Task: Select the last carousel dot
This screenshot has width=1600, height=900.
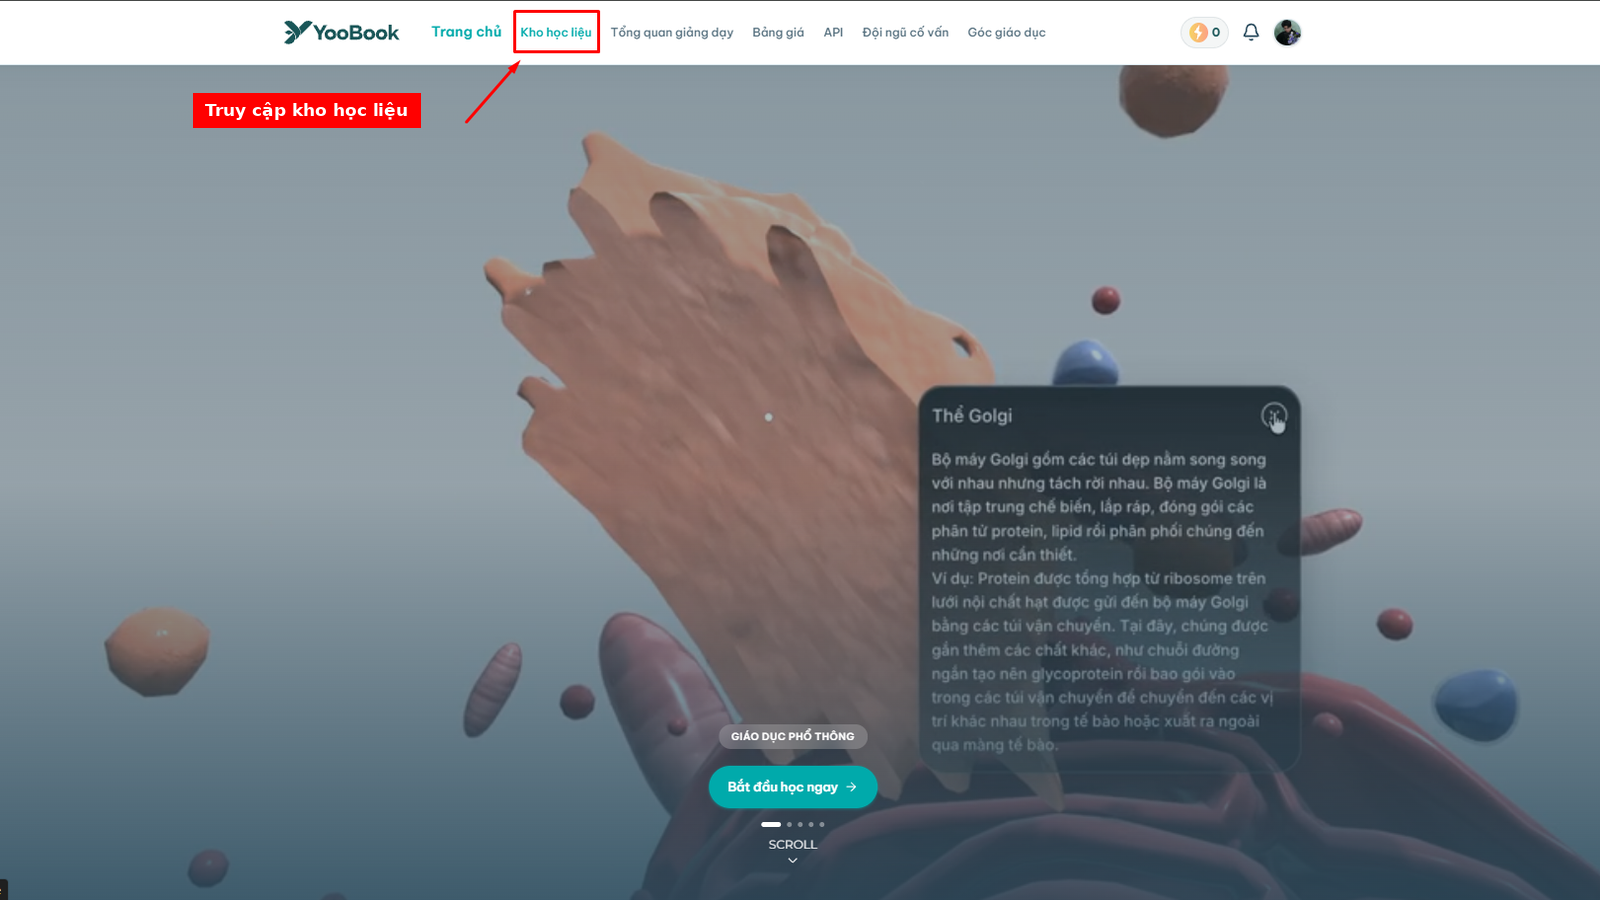Action: pyautogui.click(x=822, y=825)
